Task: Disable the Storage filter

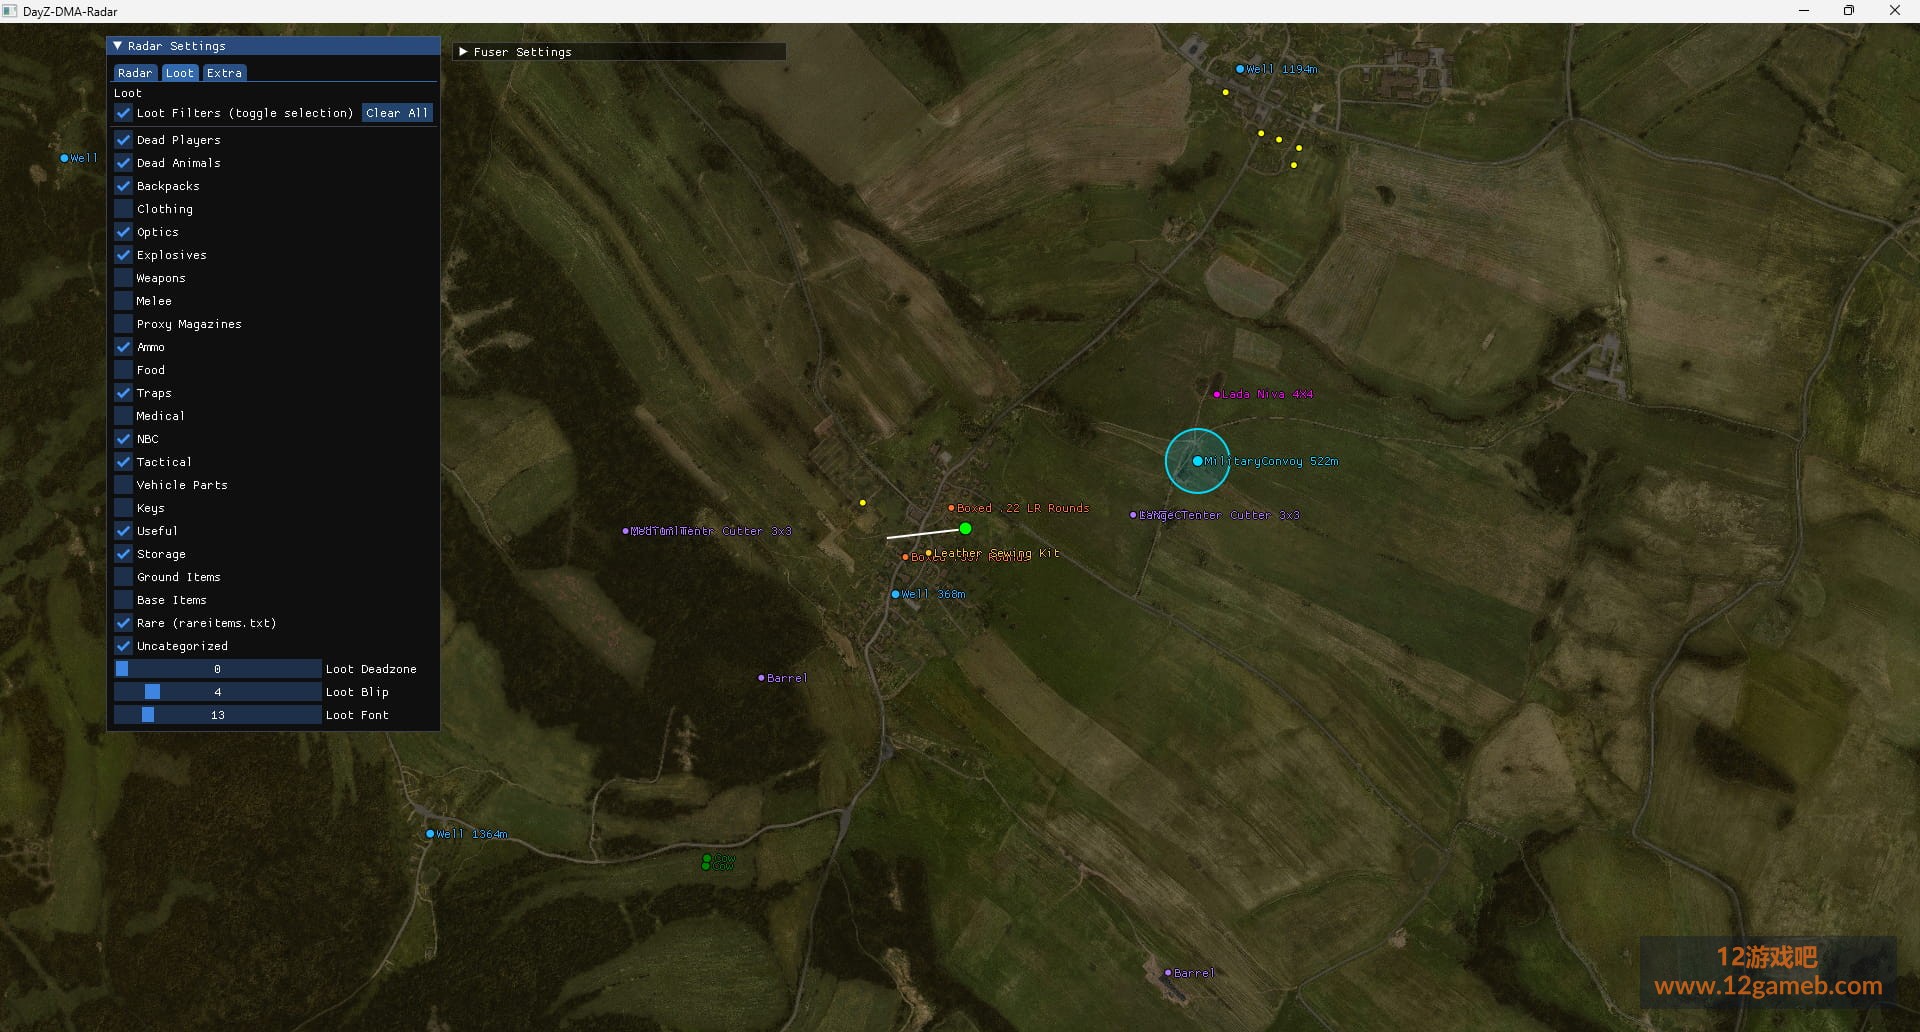Action: (123, 554)
